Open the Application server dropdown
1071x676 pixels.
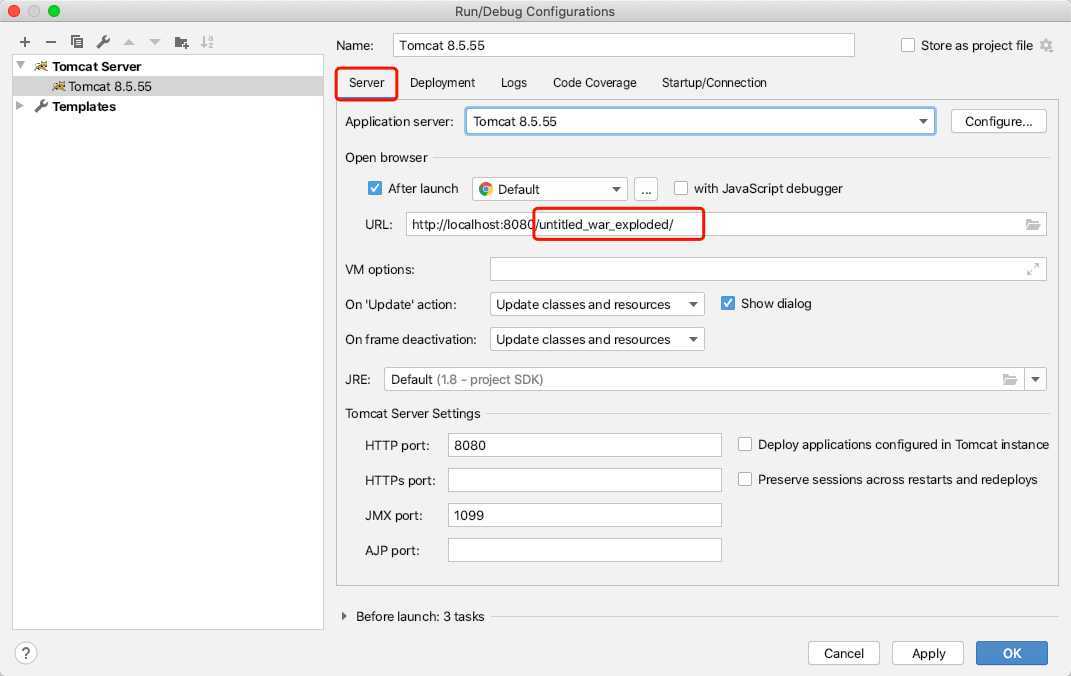coord(700,122)
